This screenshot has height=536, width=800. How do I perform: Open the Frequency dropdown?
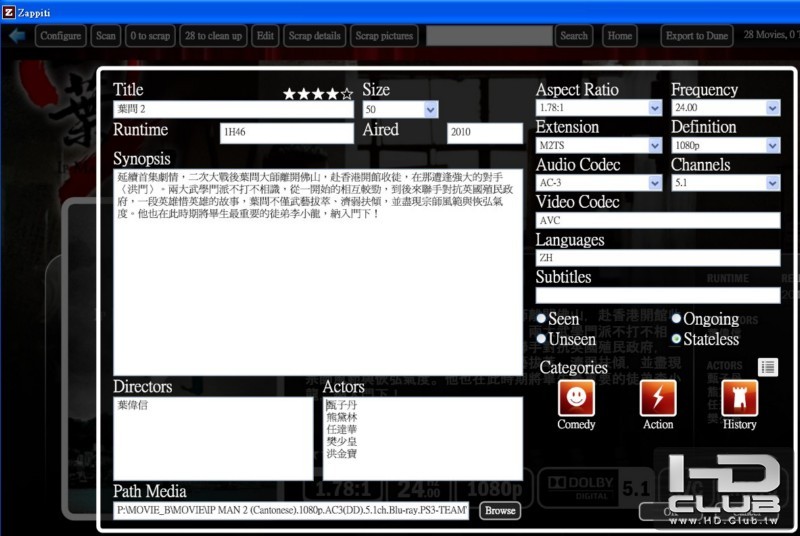click(x=772, y=108)
